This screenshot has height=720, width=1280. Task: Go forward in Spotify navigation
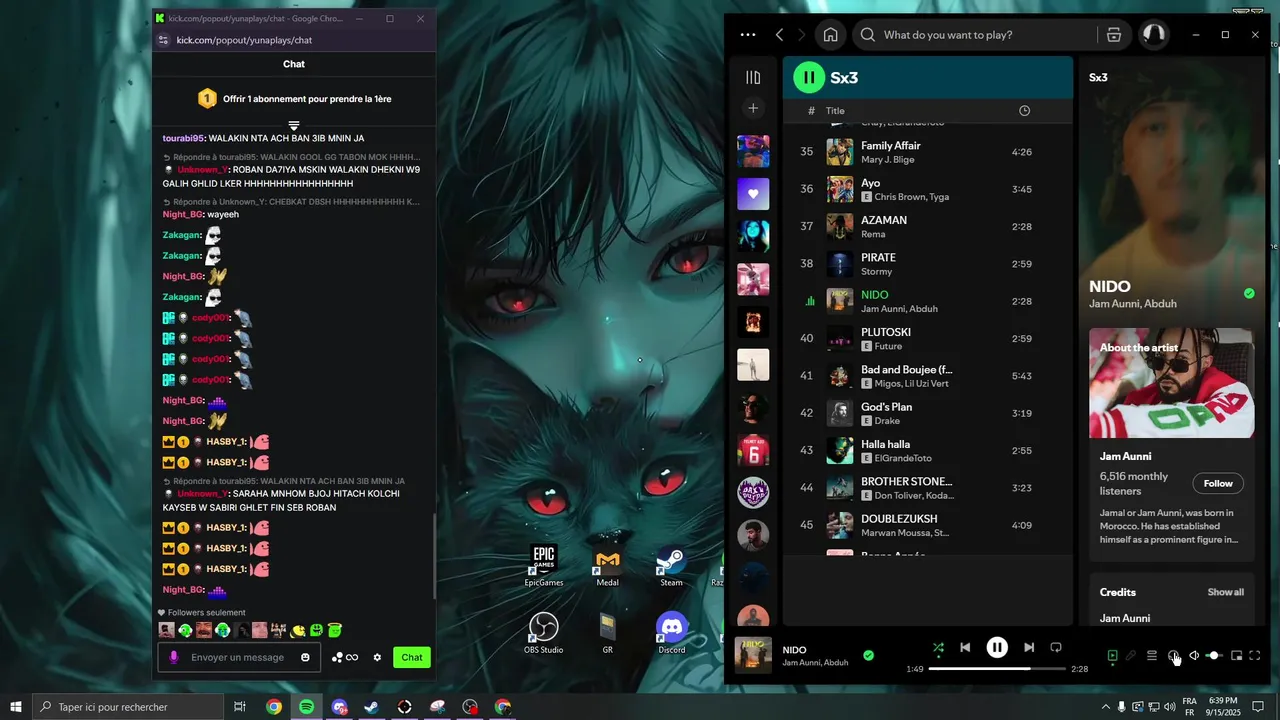click(802, 35)
